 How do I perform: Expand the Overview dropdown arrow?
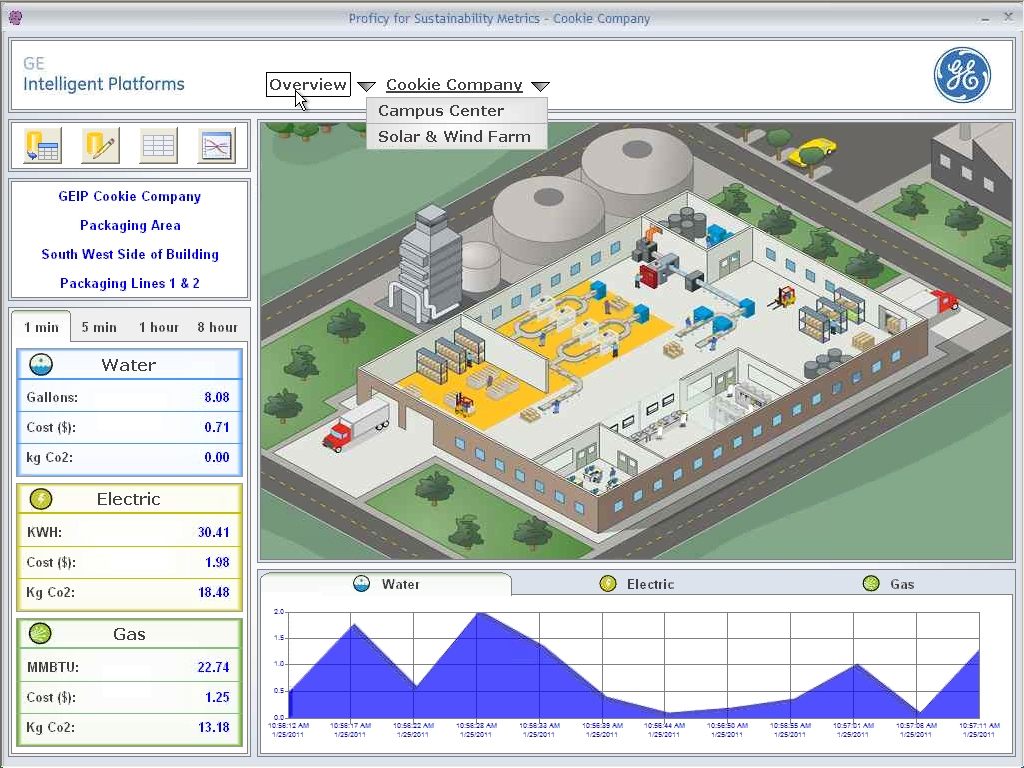pos(366,86)
